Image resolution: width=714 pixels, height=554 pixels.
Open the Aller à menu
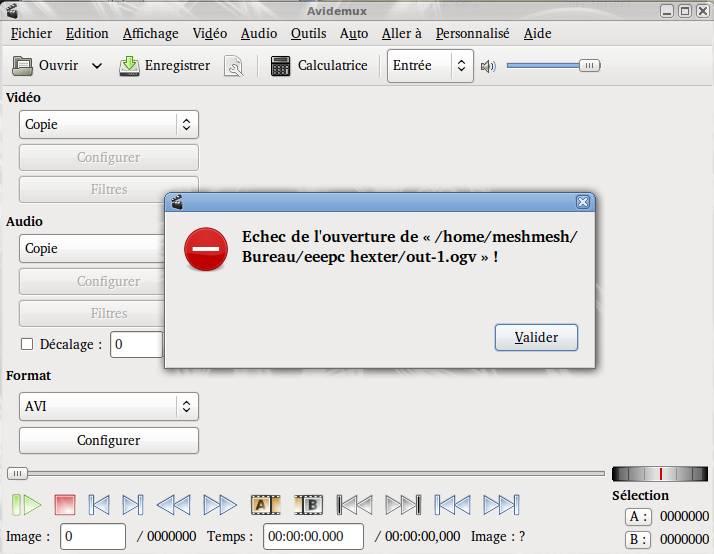click(402, 34)
